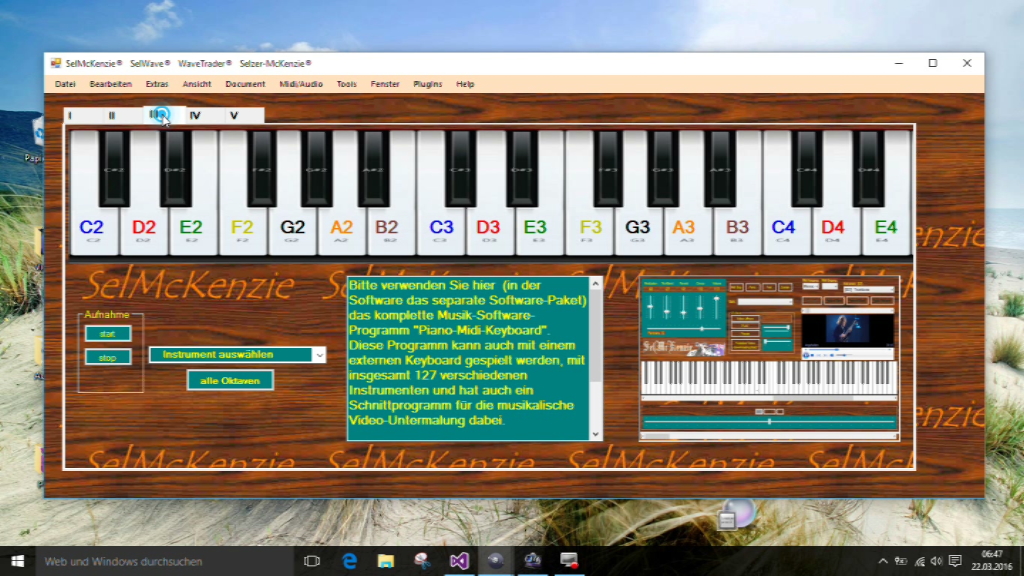This screenshot has width=1024, height=576.
Task: Switch to tab III
Action: (165, 116)
